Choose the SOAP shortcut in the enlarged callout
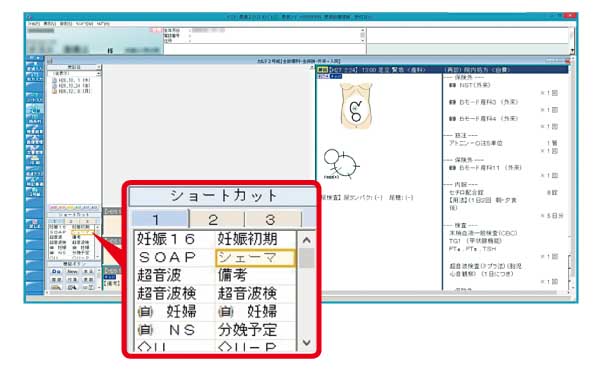The width and height of the screenshot is (600, 370). pyautogui.click(x=167, y=258)
